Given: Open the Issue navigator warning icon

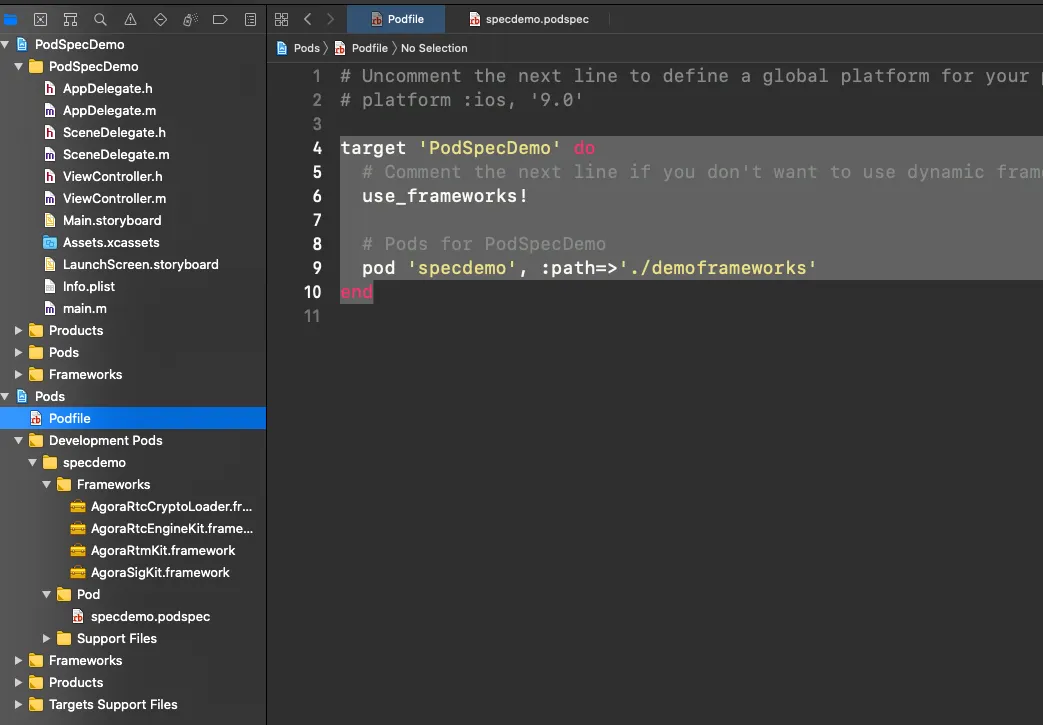Looking at the screenshot, I should (130, 19).
